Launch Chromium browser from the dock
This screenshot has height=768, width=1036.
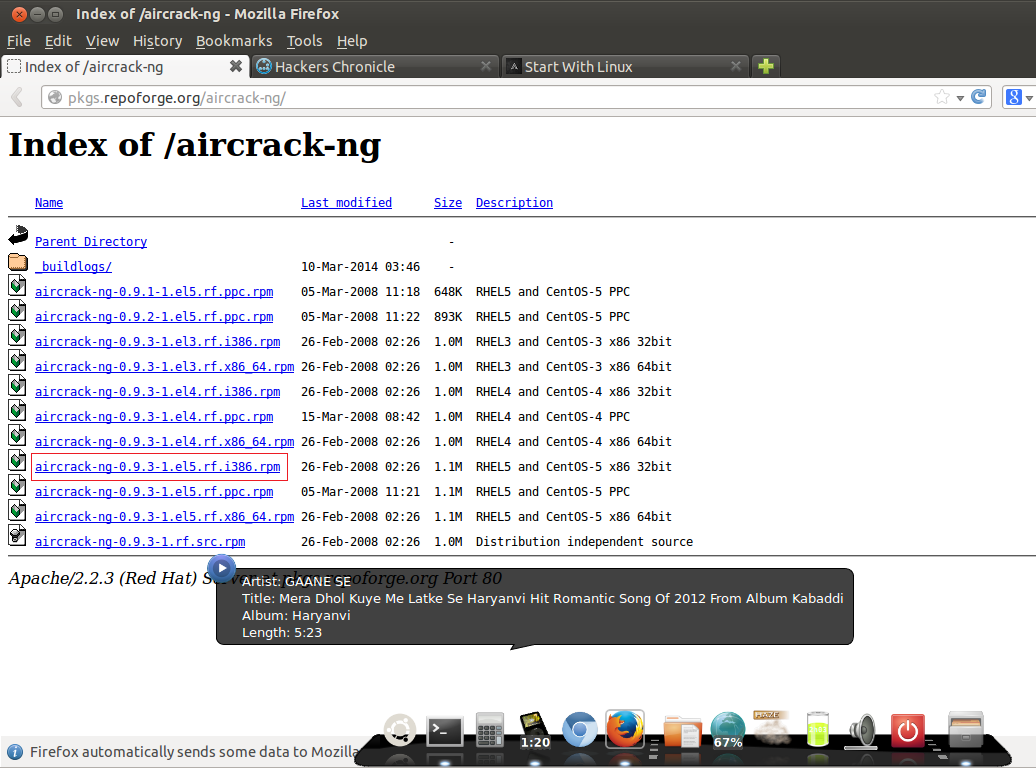tap(579, 730)
